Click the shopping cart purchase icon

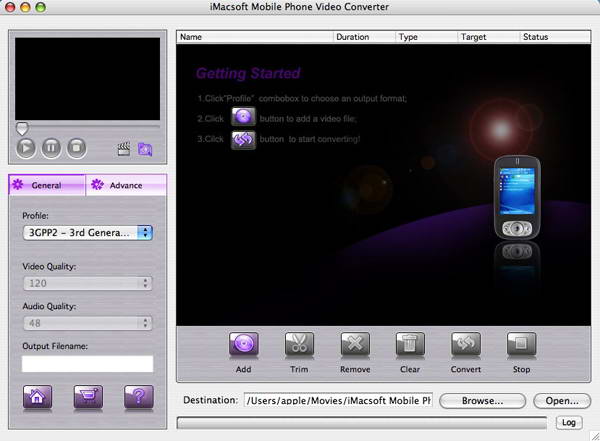[x=88, y=397]
